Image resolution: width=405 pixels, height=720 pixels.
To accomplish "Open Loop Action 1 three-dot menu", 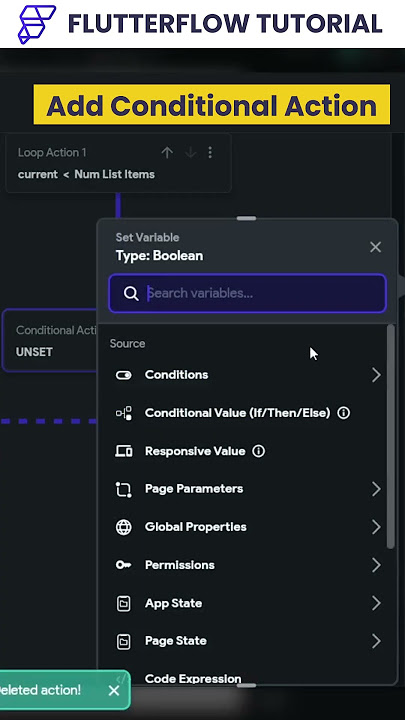I will tap(210, 152).
